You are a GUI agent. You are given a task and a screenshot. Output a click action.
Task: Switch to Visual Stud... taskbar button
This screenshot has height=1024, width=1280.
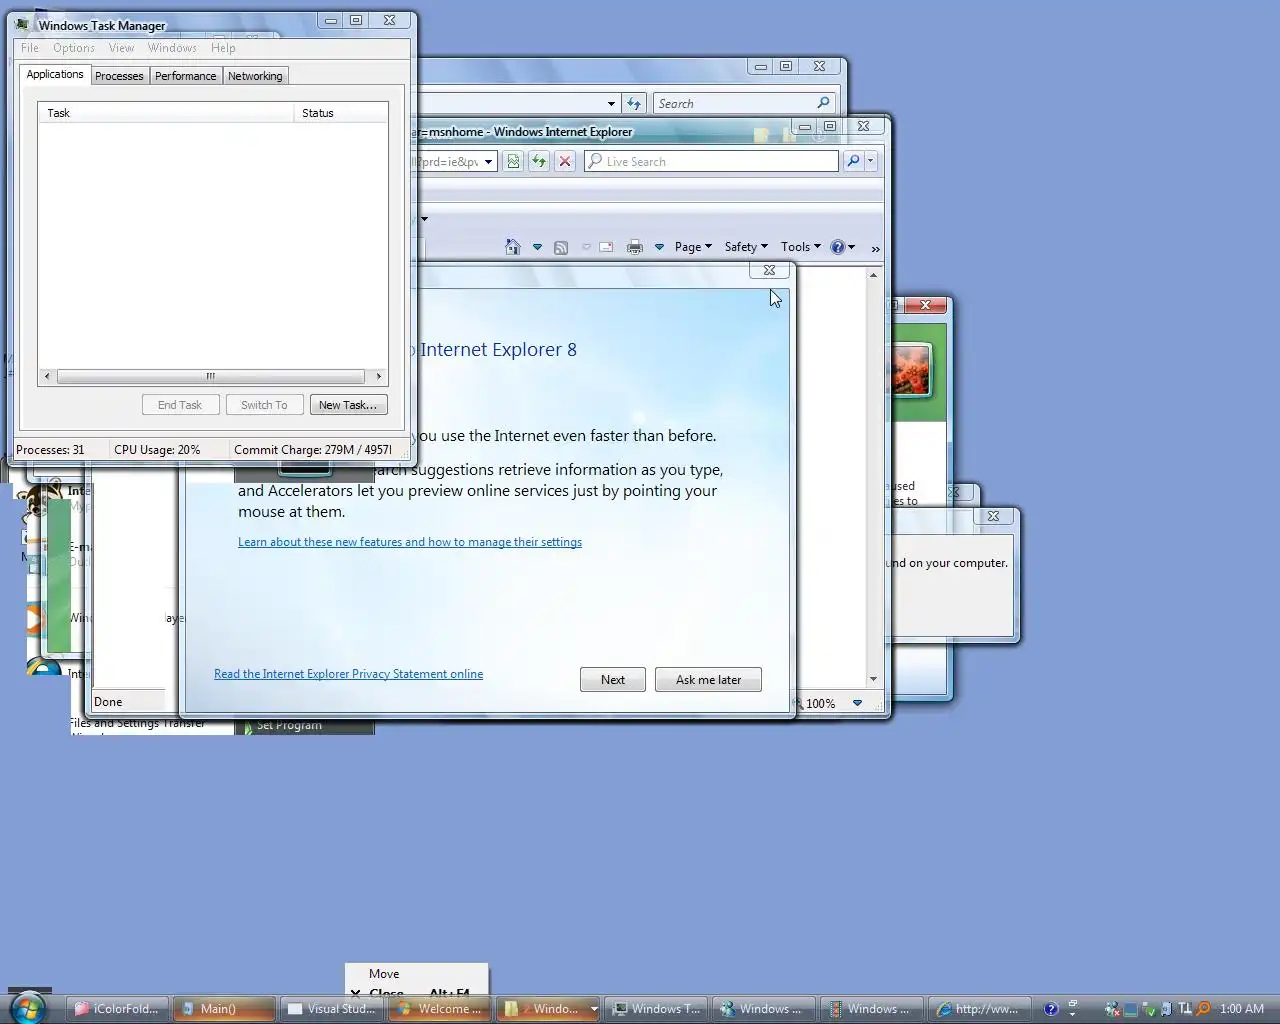332,1009
